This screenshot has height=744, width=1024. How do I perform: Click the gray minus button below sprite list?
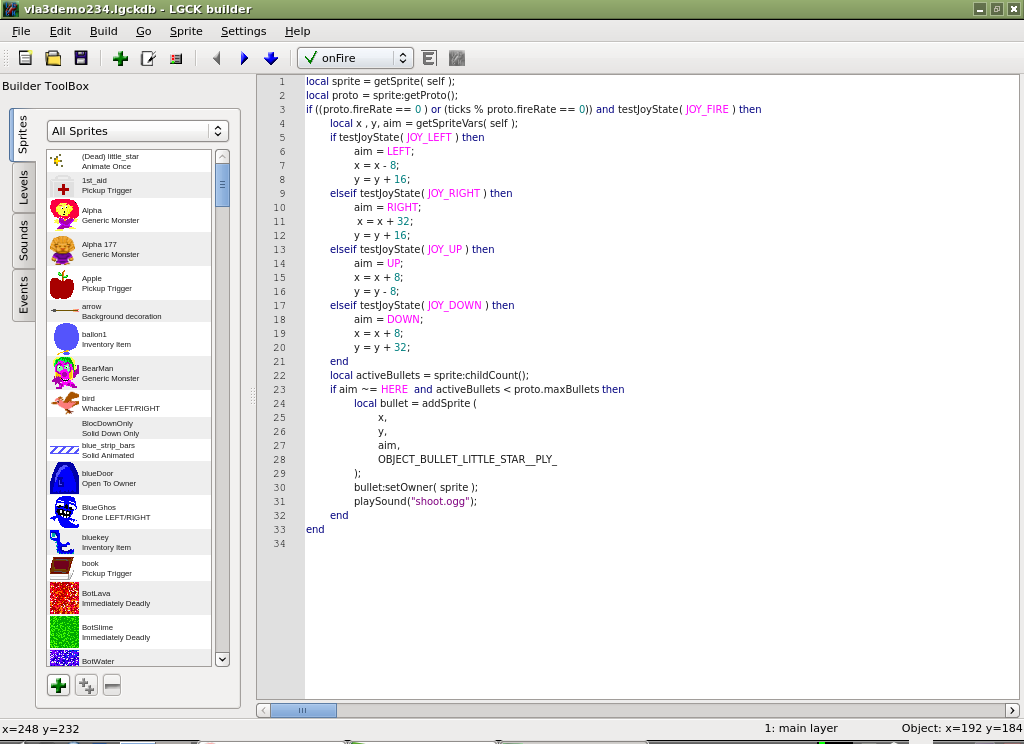112,685
